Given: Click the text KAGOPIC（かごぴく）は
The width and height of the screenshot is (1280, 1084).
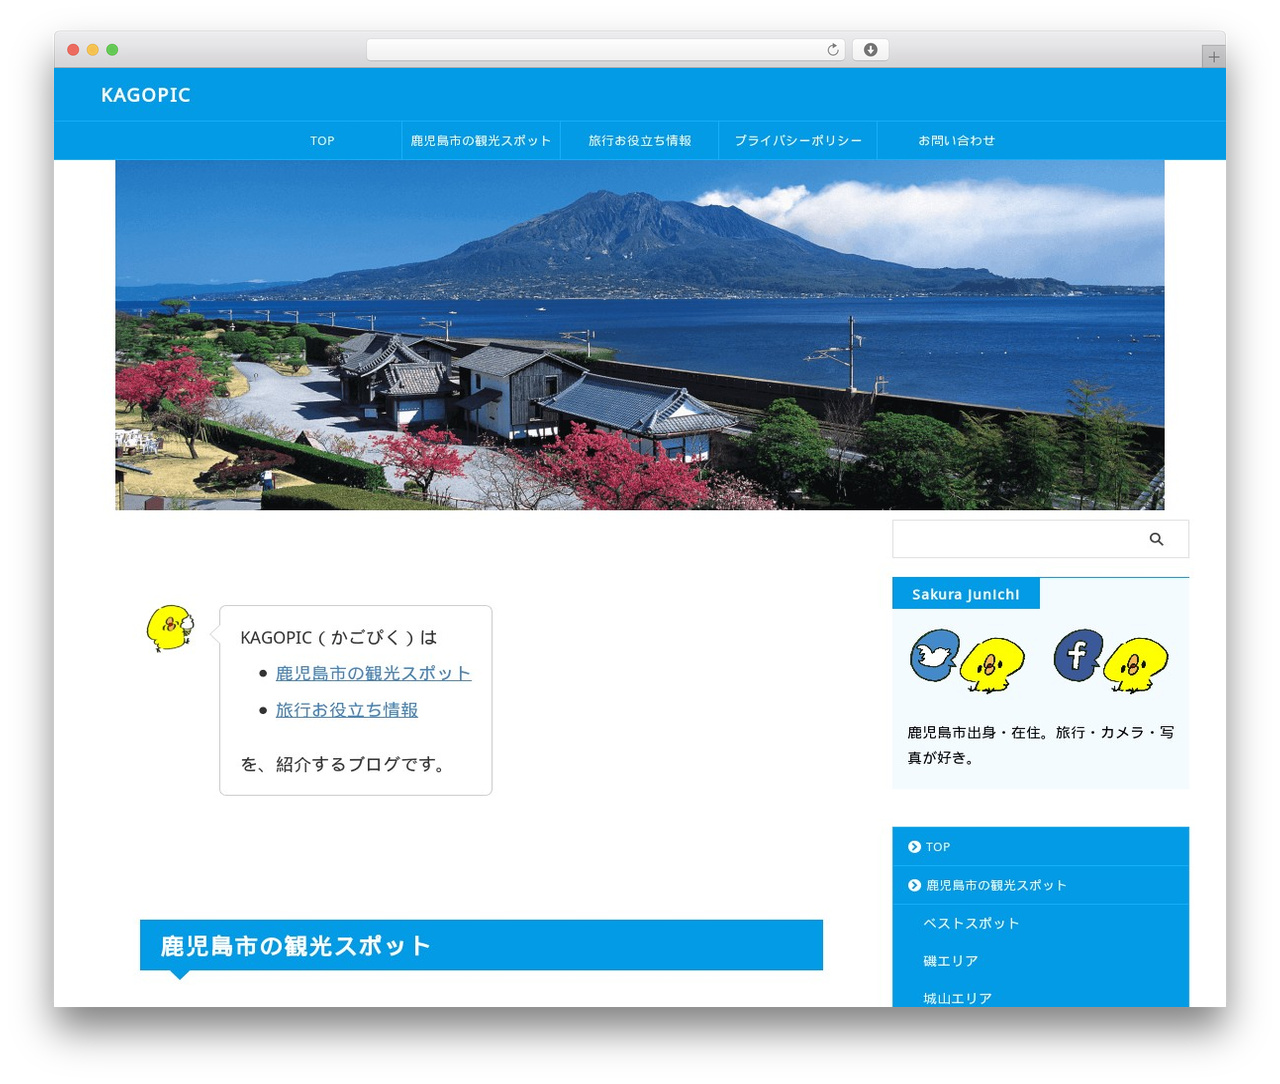Looking at the screenshot, I should tap(339, 637).
